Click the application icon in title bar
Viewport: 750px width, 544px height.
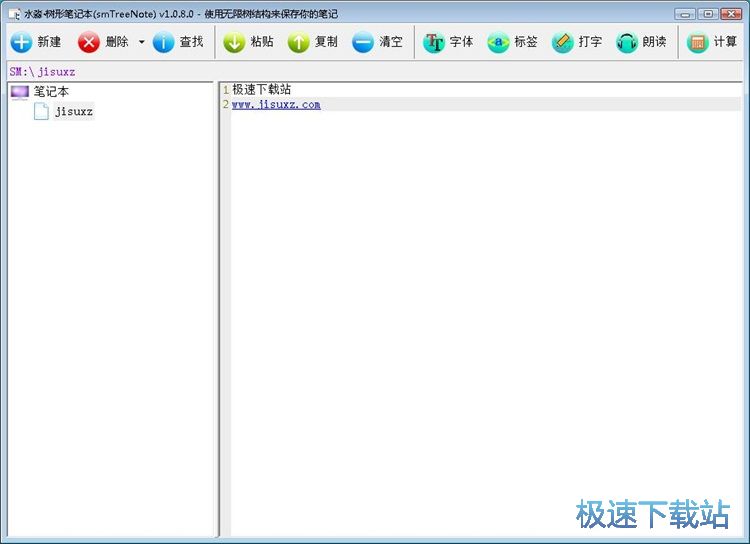coord(14,14)
